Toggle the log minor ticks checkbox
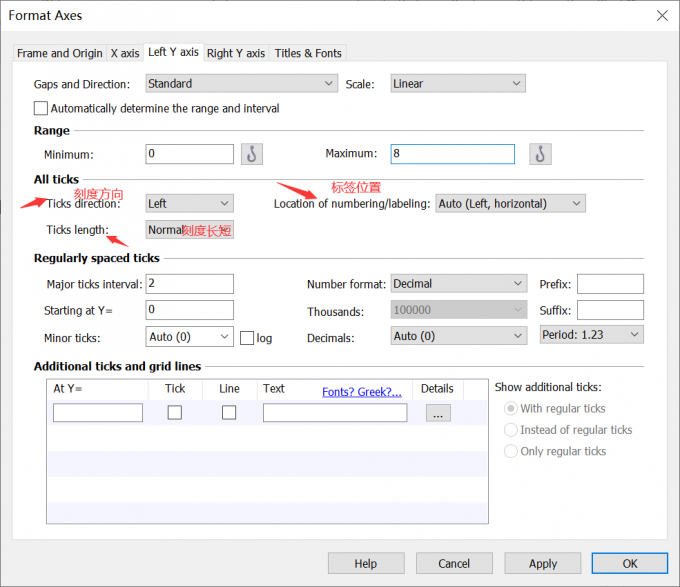 pos(247,338)
